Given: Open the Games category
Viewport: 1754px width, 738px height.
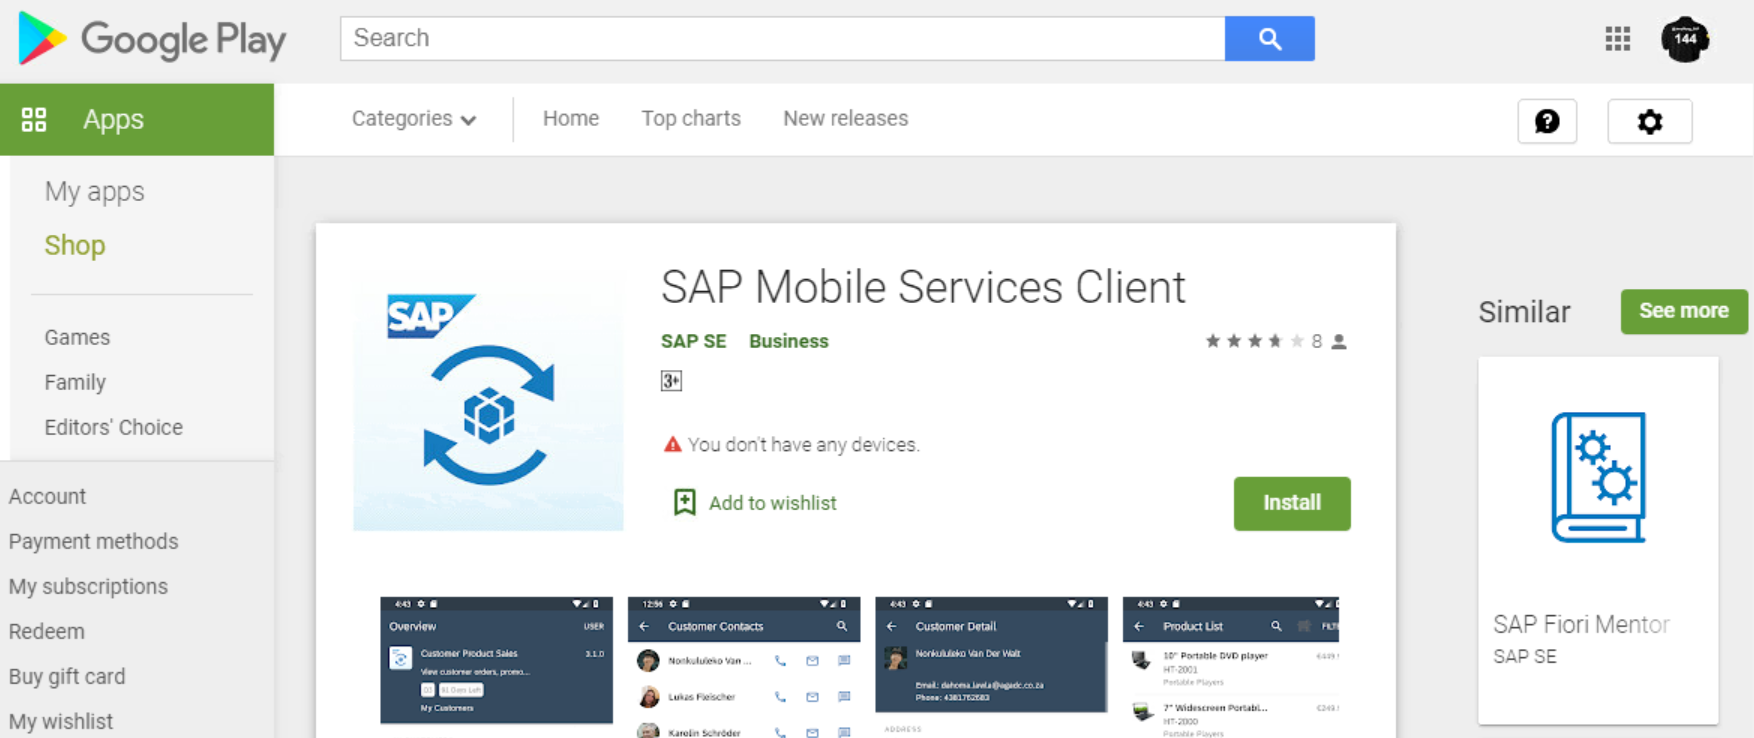Looking at the screenshot, I should pos(77,337).
